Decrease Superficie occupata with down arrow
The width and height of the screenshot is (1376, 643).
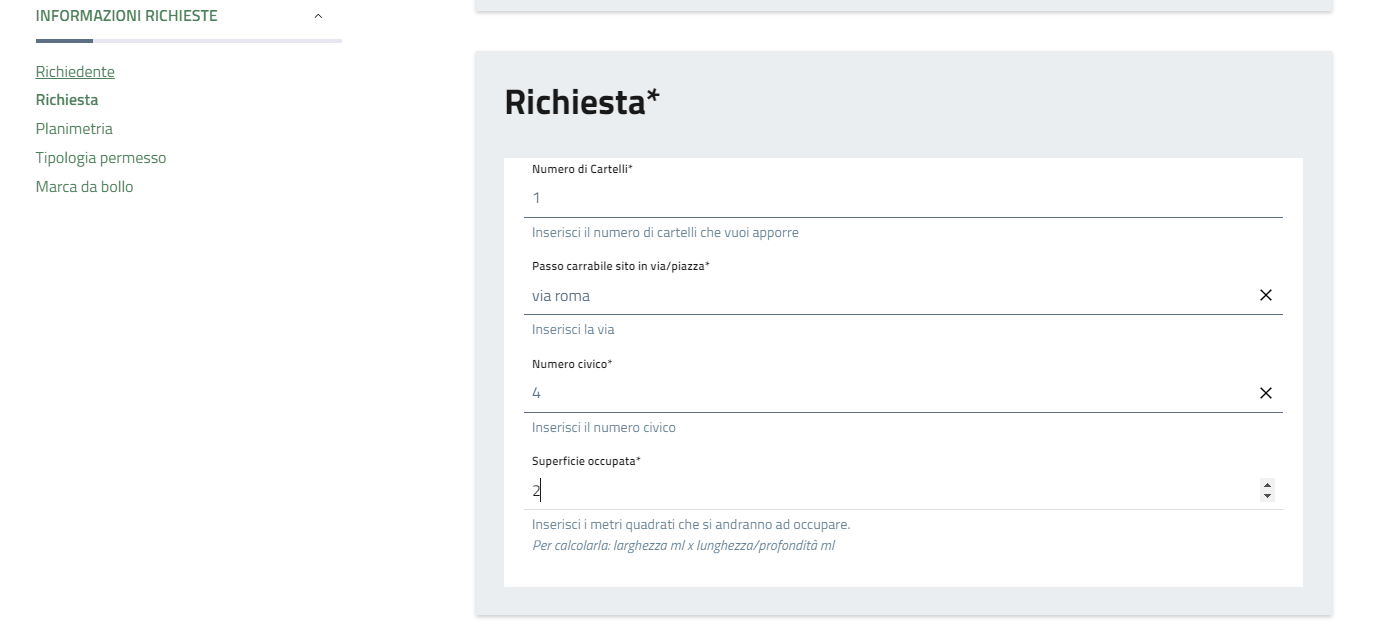[1268, 496]
